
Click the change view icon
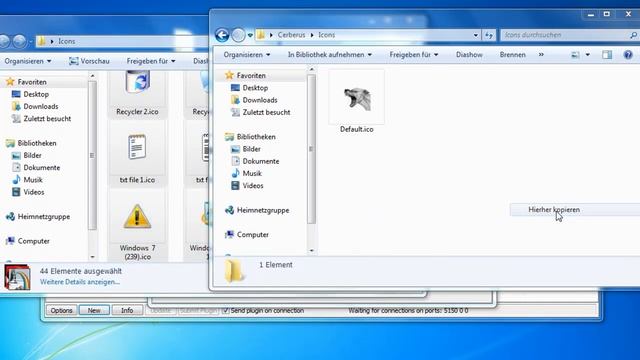click(x=575, y=55)
